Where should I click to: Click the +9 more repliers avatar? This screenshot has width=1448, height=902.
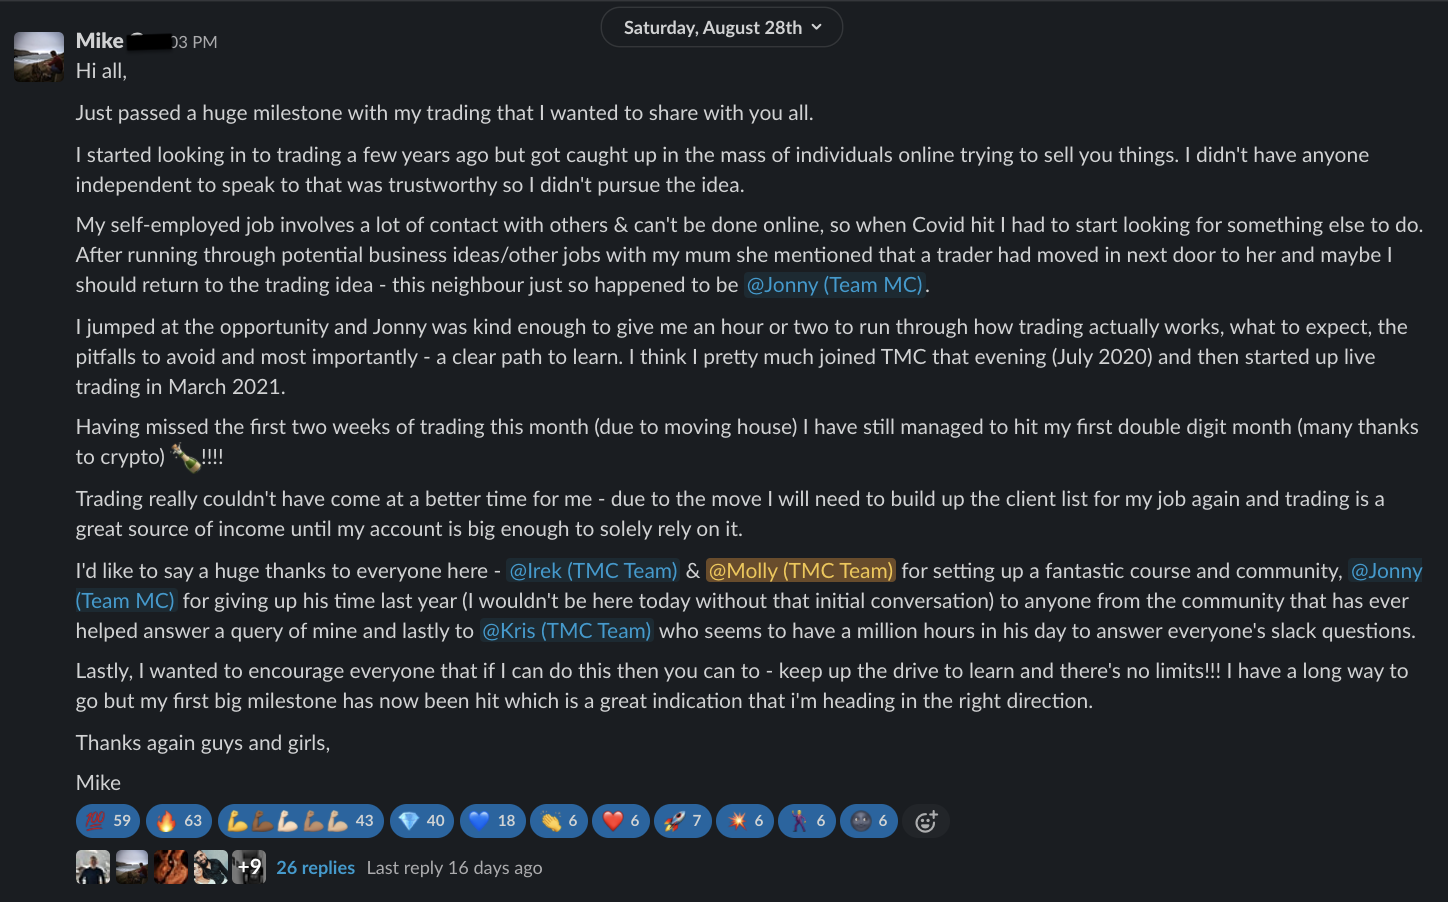click(x=249, y=867)
